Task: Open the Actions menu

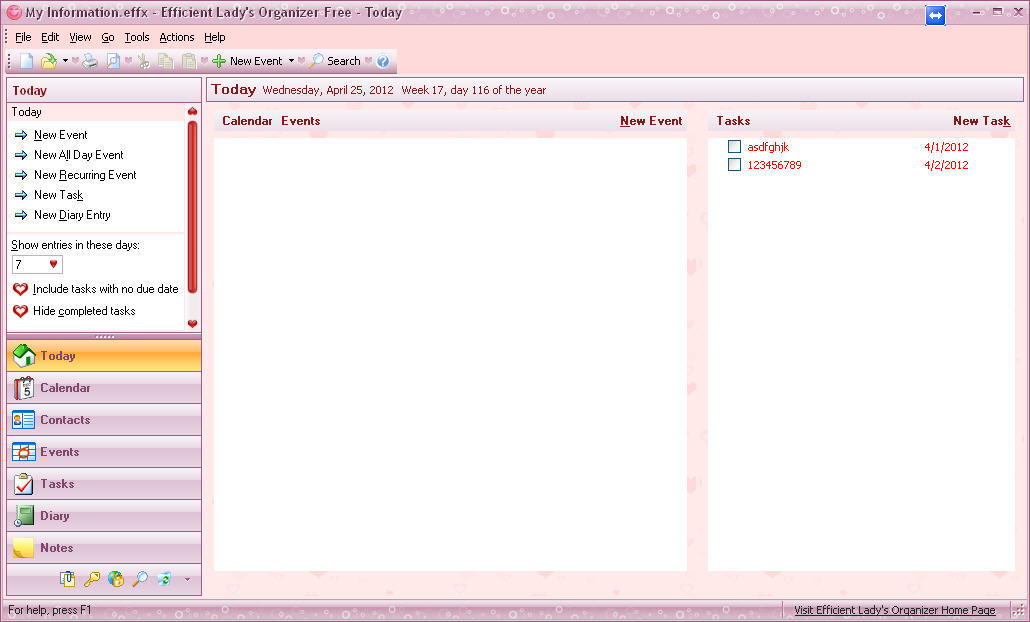Action: click(x=176, y=37)
